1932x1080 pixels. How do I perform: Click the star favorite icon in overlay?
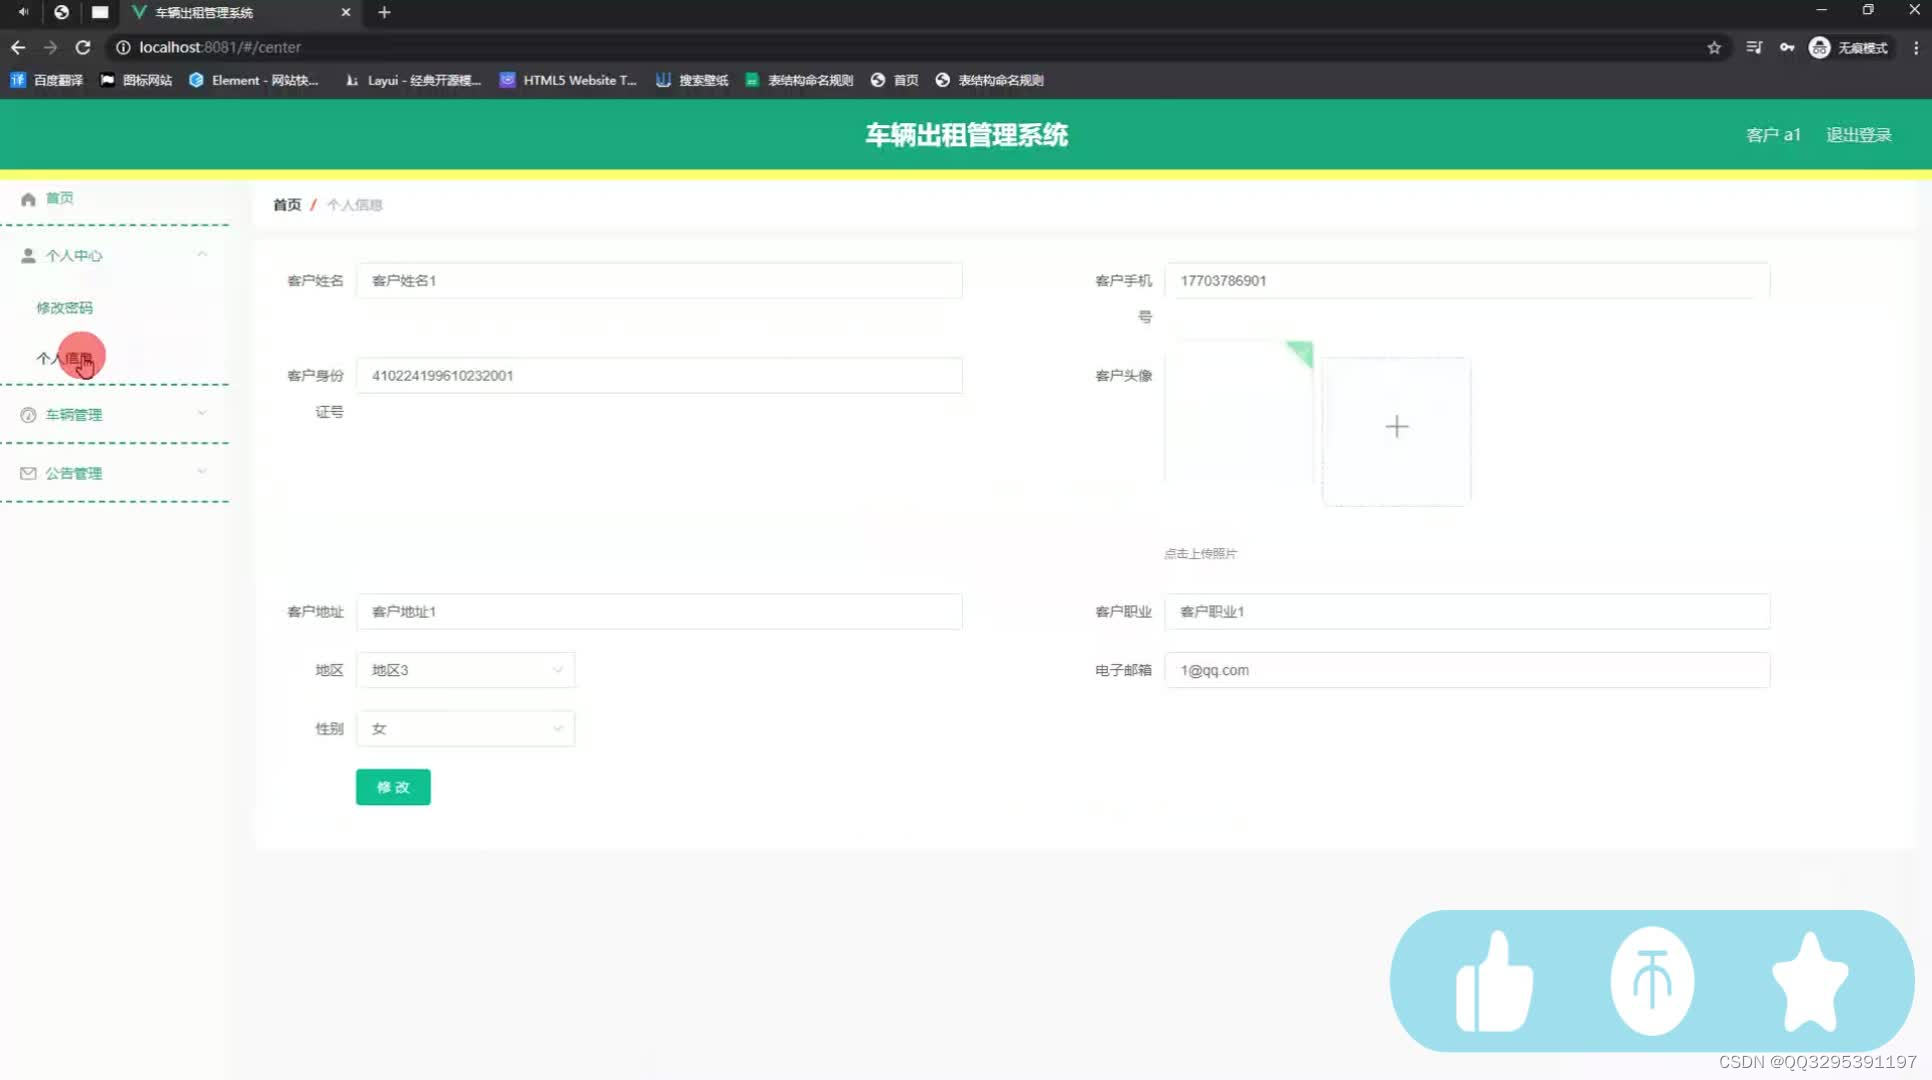(1810, 981)
